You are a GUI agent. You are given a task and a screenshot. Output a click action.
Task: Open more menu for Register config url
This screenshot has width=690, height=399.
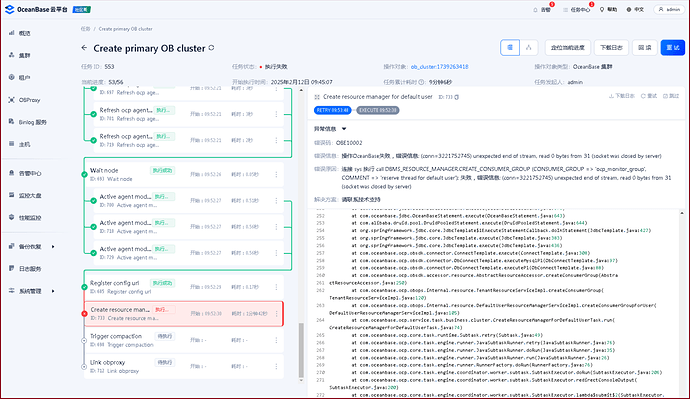276,287
